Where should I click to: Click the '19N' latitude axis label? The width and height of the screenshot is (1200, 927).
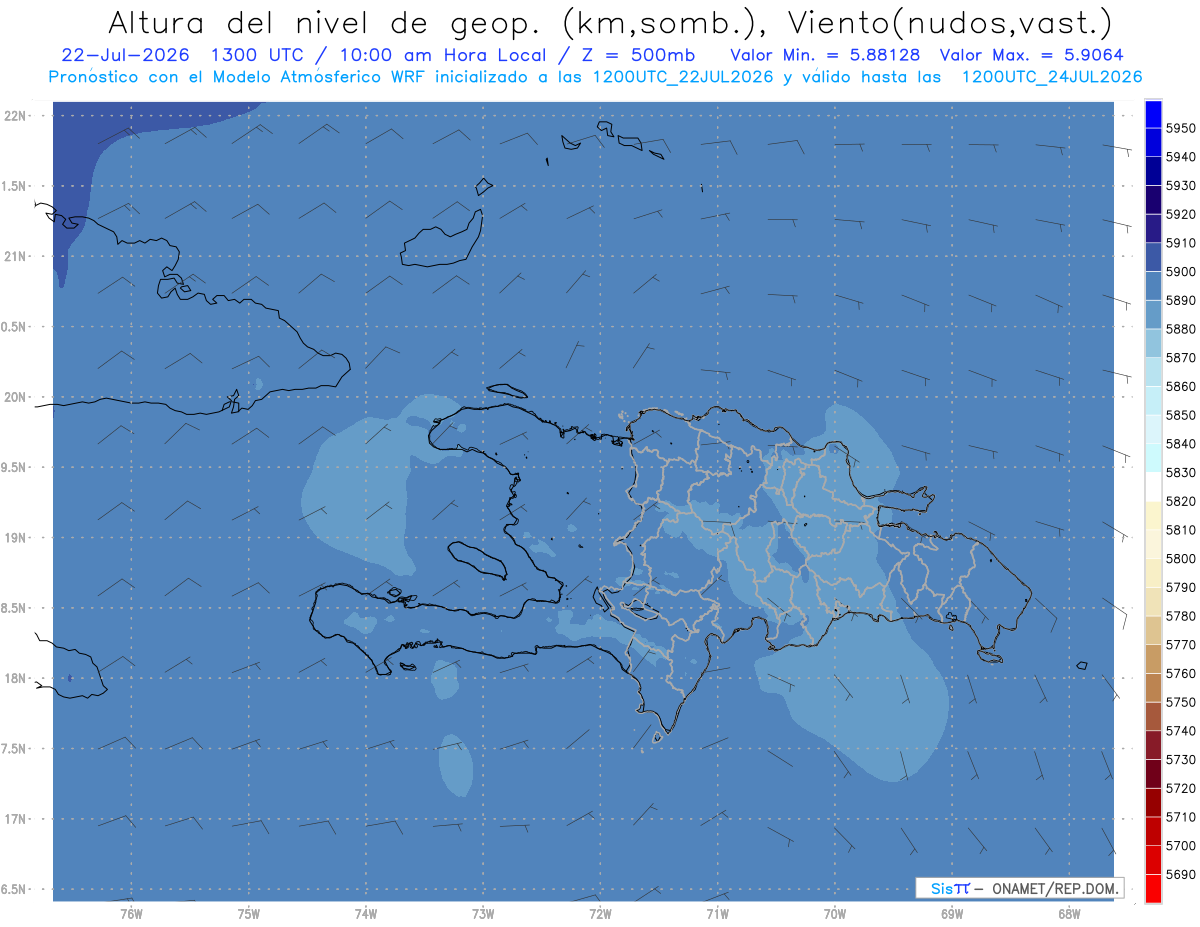(16, 538)
